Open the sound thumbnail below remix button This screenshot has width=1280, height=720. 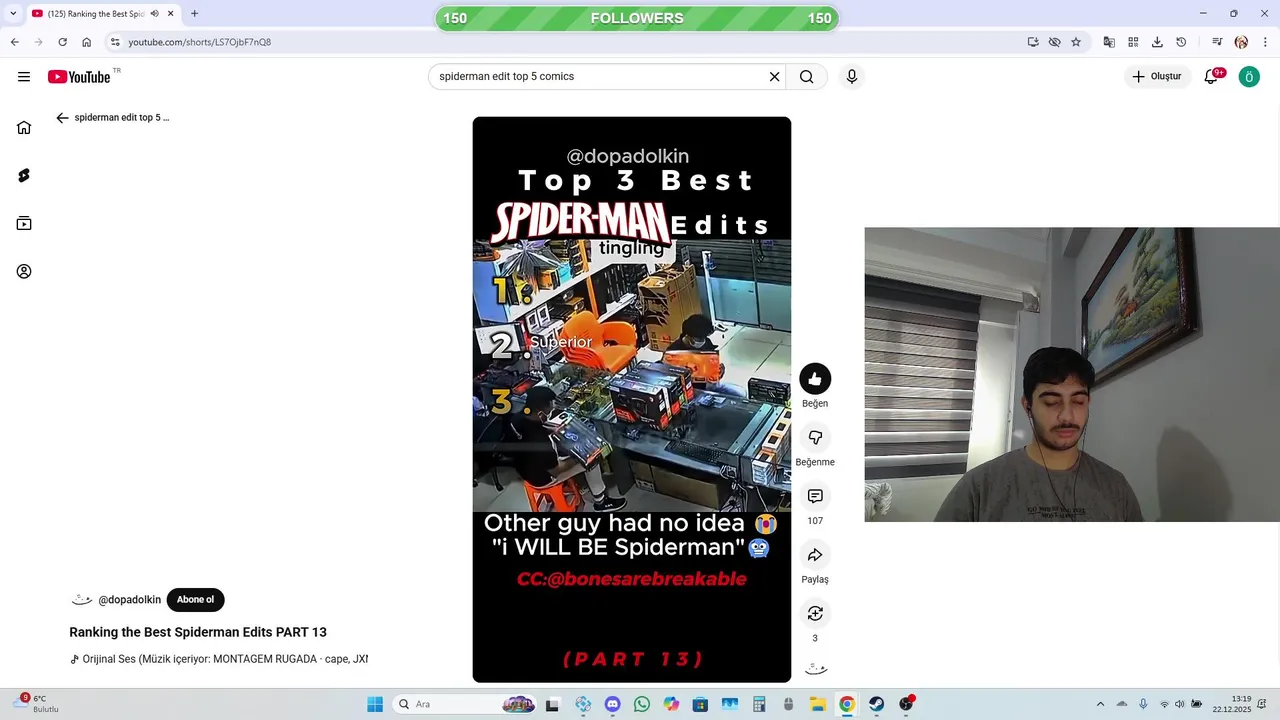815,669
